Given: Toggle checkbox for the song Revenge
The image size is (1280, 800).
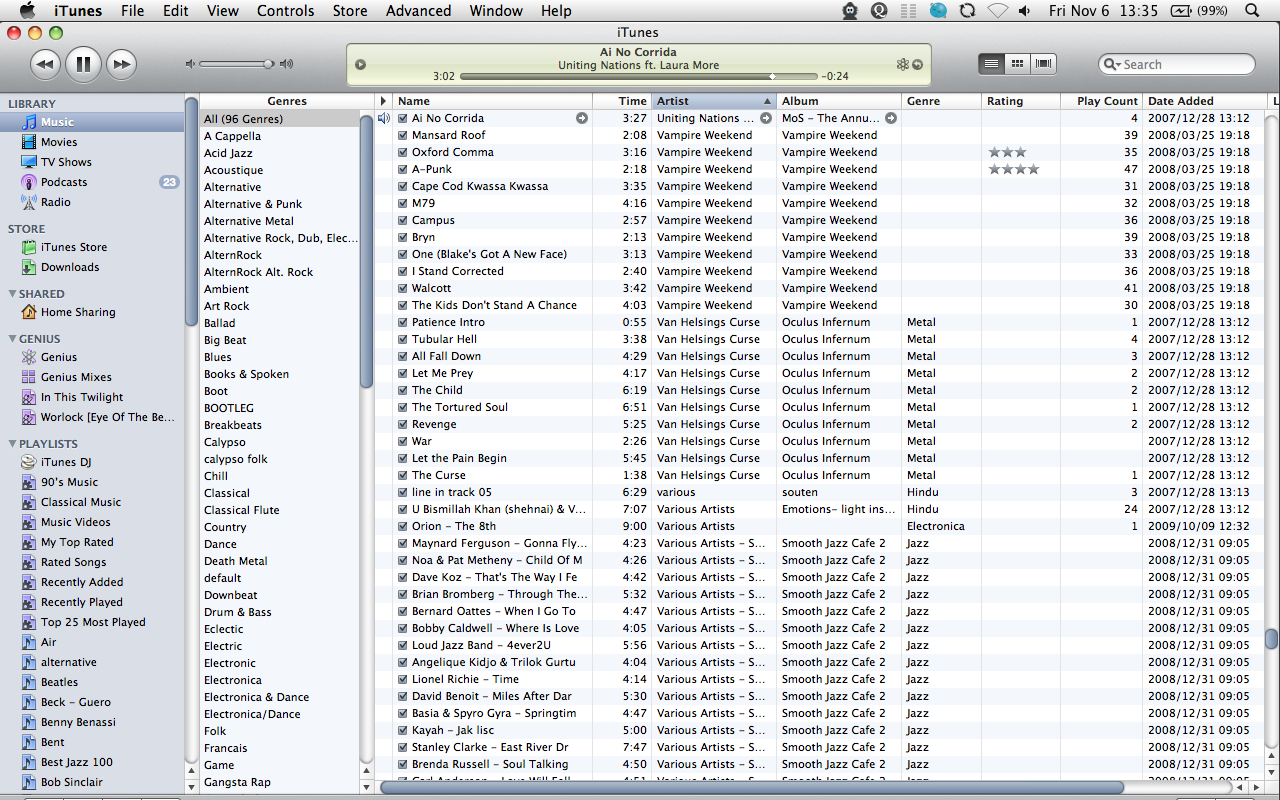Looking at the screenshot, I should (x=403, y=424).
